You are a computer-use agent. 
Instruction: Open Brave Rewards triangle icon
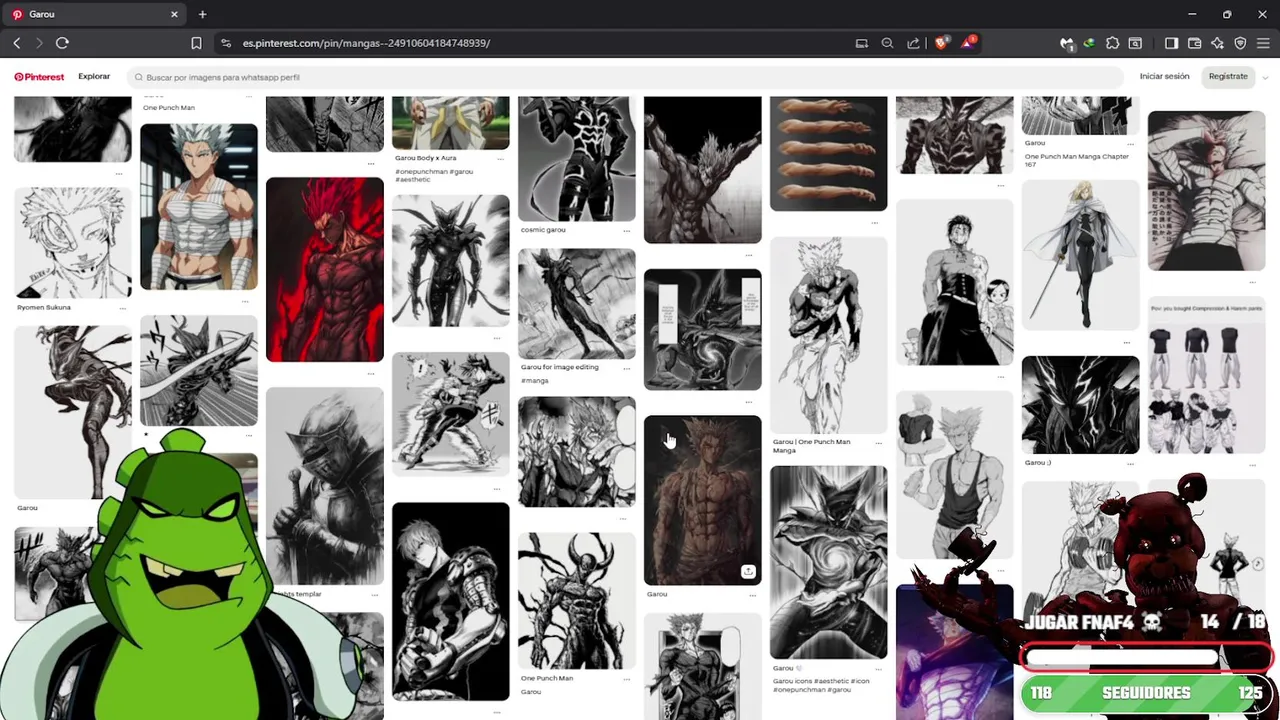[x=968, y=43]
